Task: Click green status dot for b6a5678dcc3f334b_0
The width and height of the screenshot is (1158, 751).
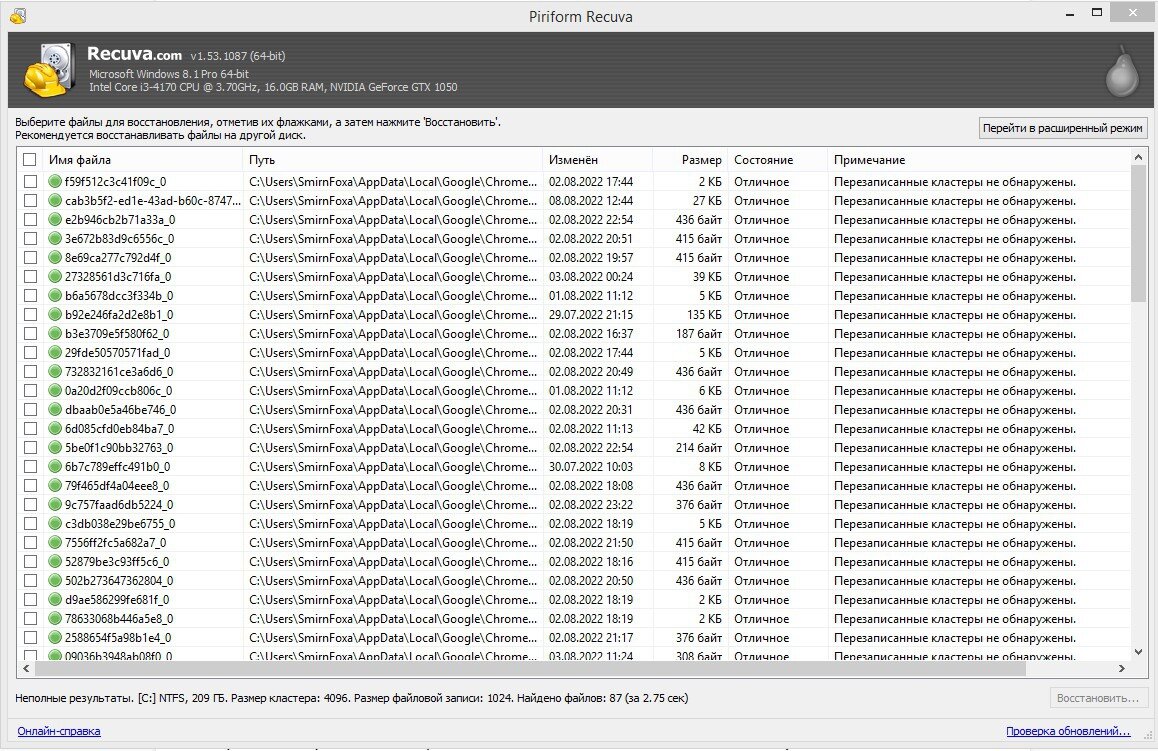Action: (x=55, y=295)
